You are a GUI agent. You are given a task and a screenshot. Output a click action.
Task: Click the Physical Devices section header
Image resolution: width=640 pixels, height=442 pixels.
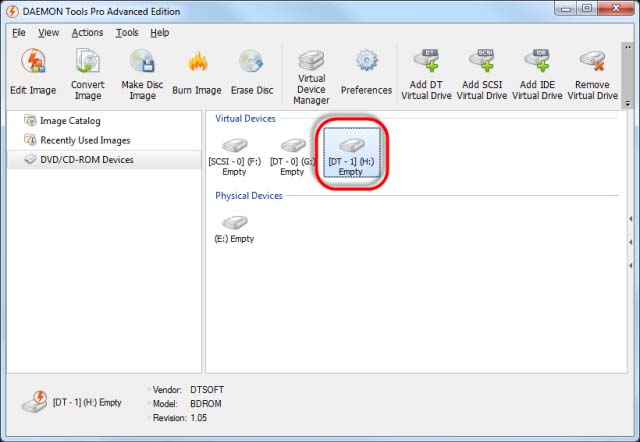[x=249, y=196]
